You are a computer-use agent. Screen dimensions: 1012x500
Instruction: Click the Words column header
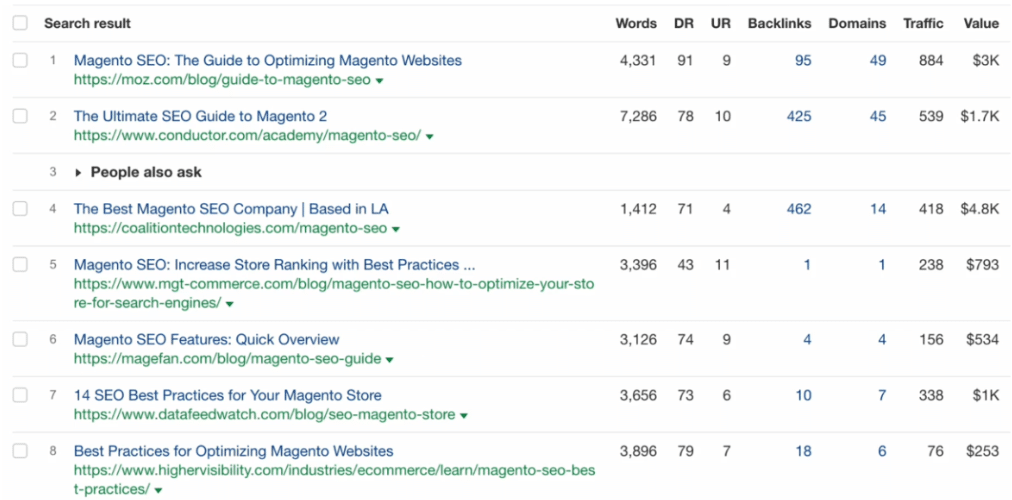point(636,24)
